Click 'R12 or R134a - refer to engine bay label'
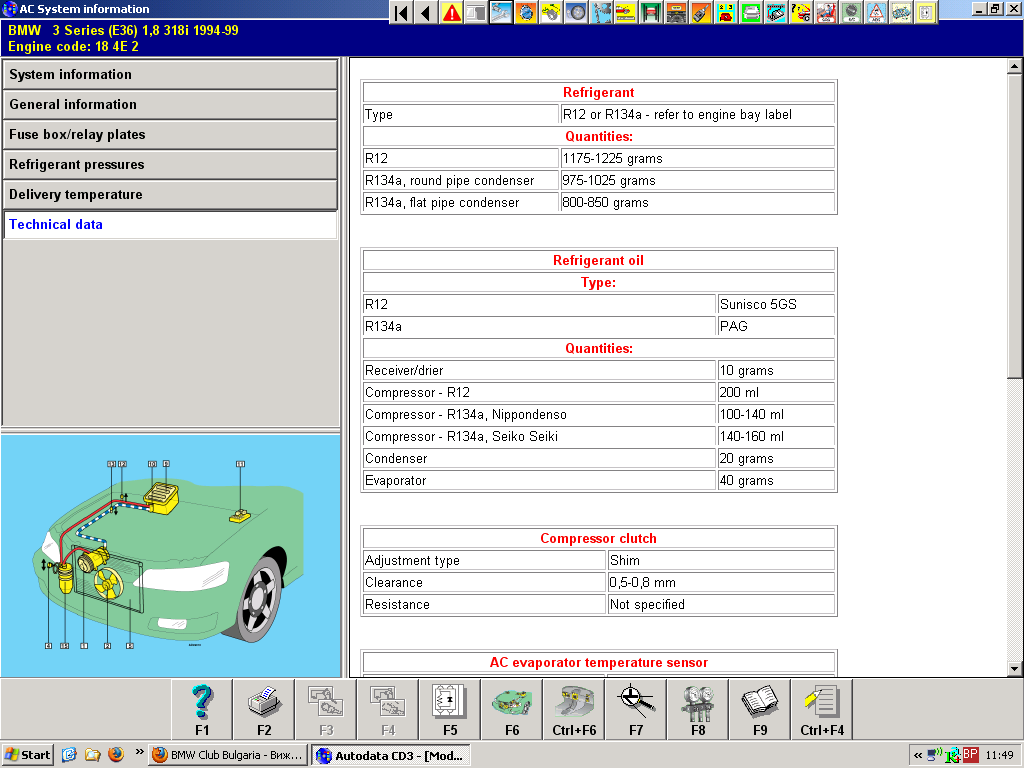The width and height of the screenshot is (1024, 768). (x=697, y=115)
